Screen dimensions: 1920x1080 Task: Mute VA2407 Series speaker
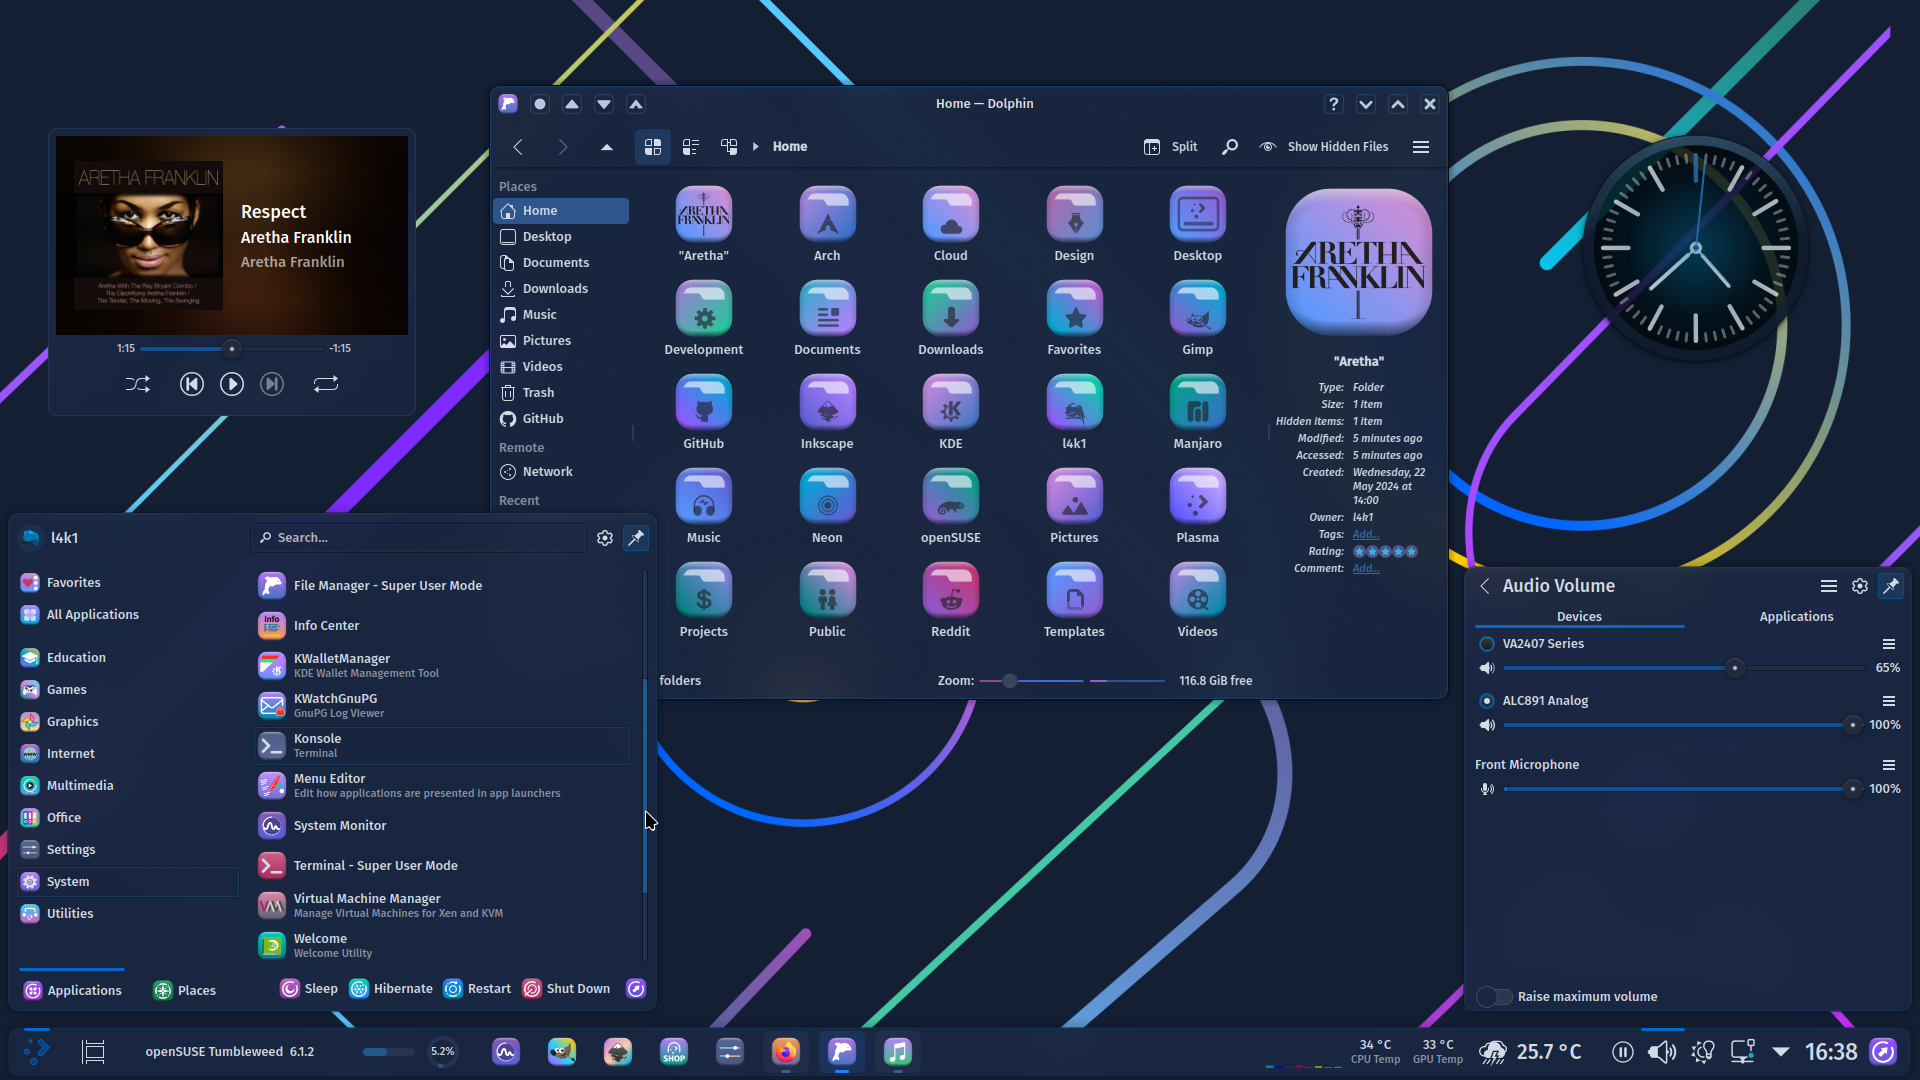(x=1487, y=668)
